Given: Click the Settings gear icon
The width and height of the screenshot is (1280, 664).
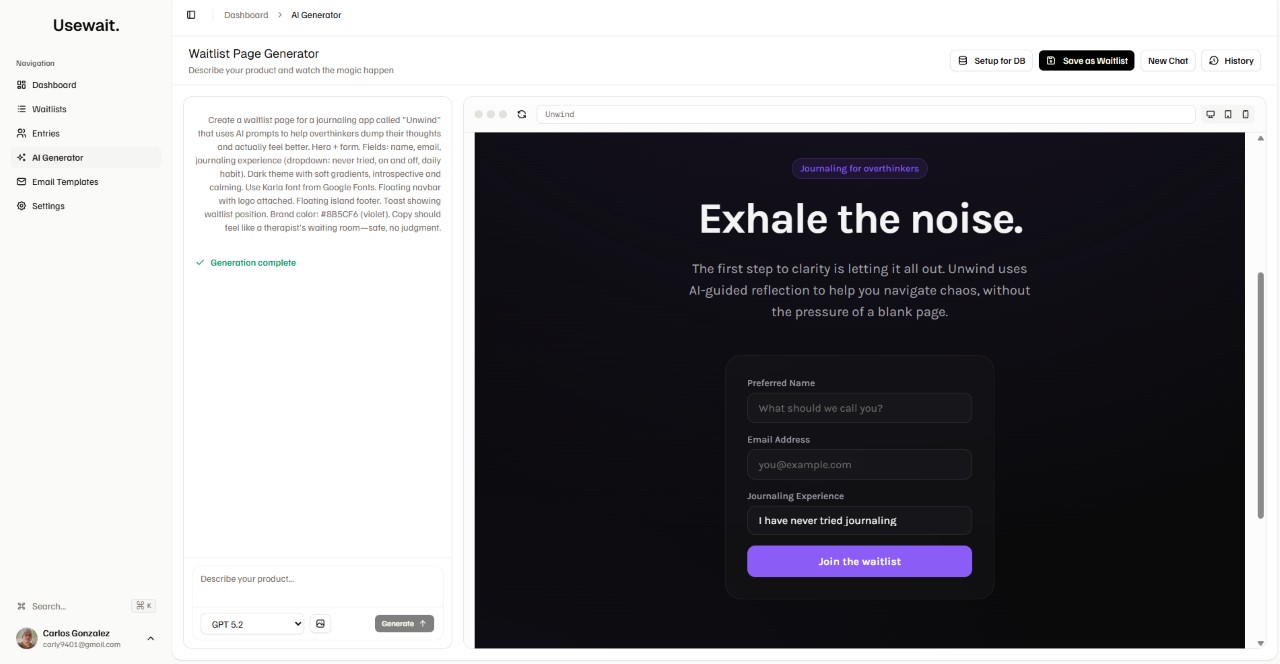Looking at the screenshot, I should click(x=22, y=206).
